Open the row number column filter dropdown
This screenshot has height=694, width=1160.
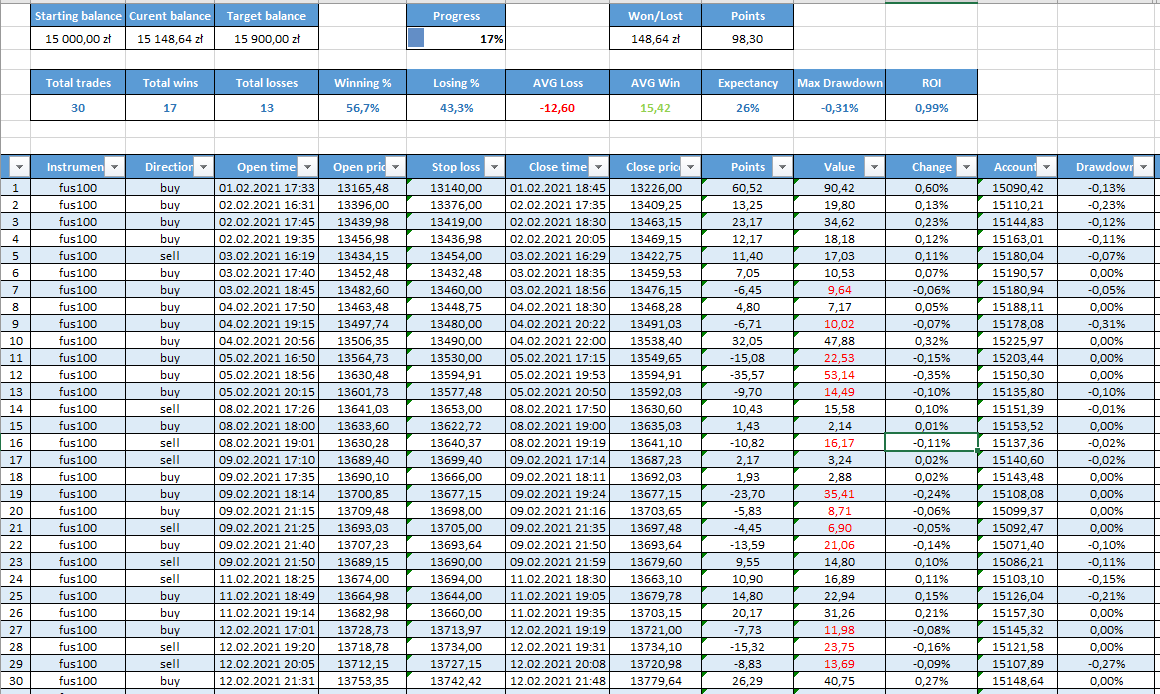pyautogui.click(x=19, y=167)
